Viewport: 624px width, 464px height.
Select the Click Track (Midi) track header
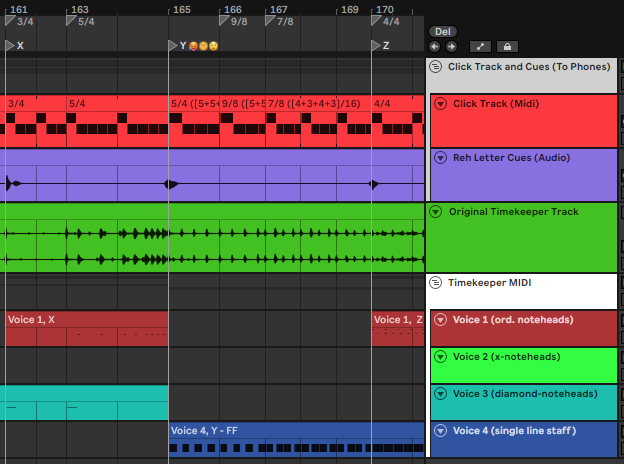pyautogui.click(x=524, y=121)
